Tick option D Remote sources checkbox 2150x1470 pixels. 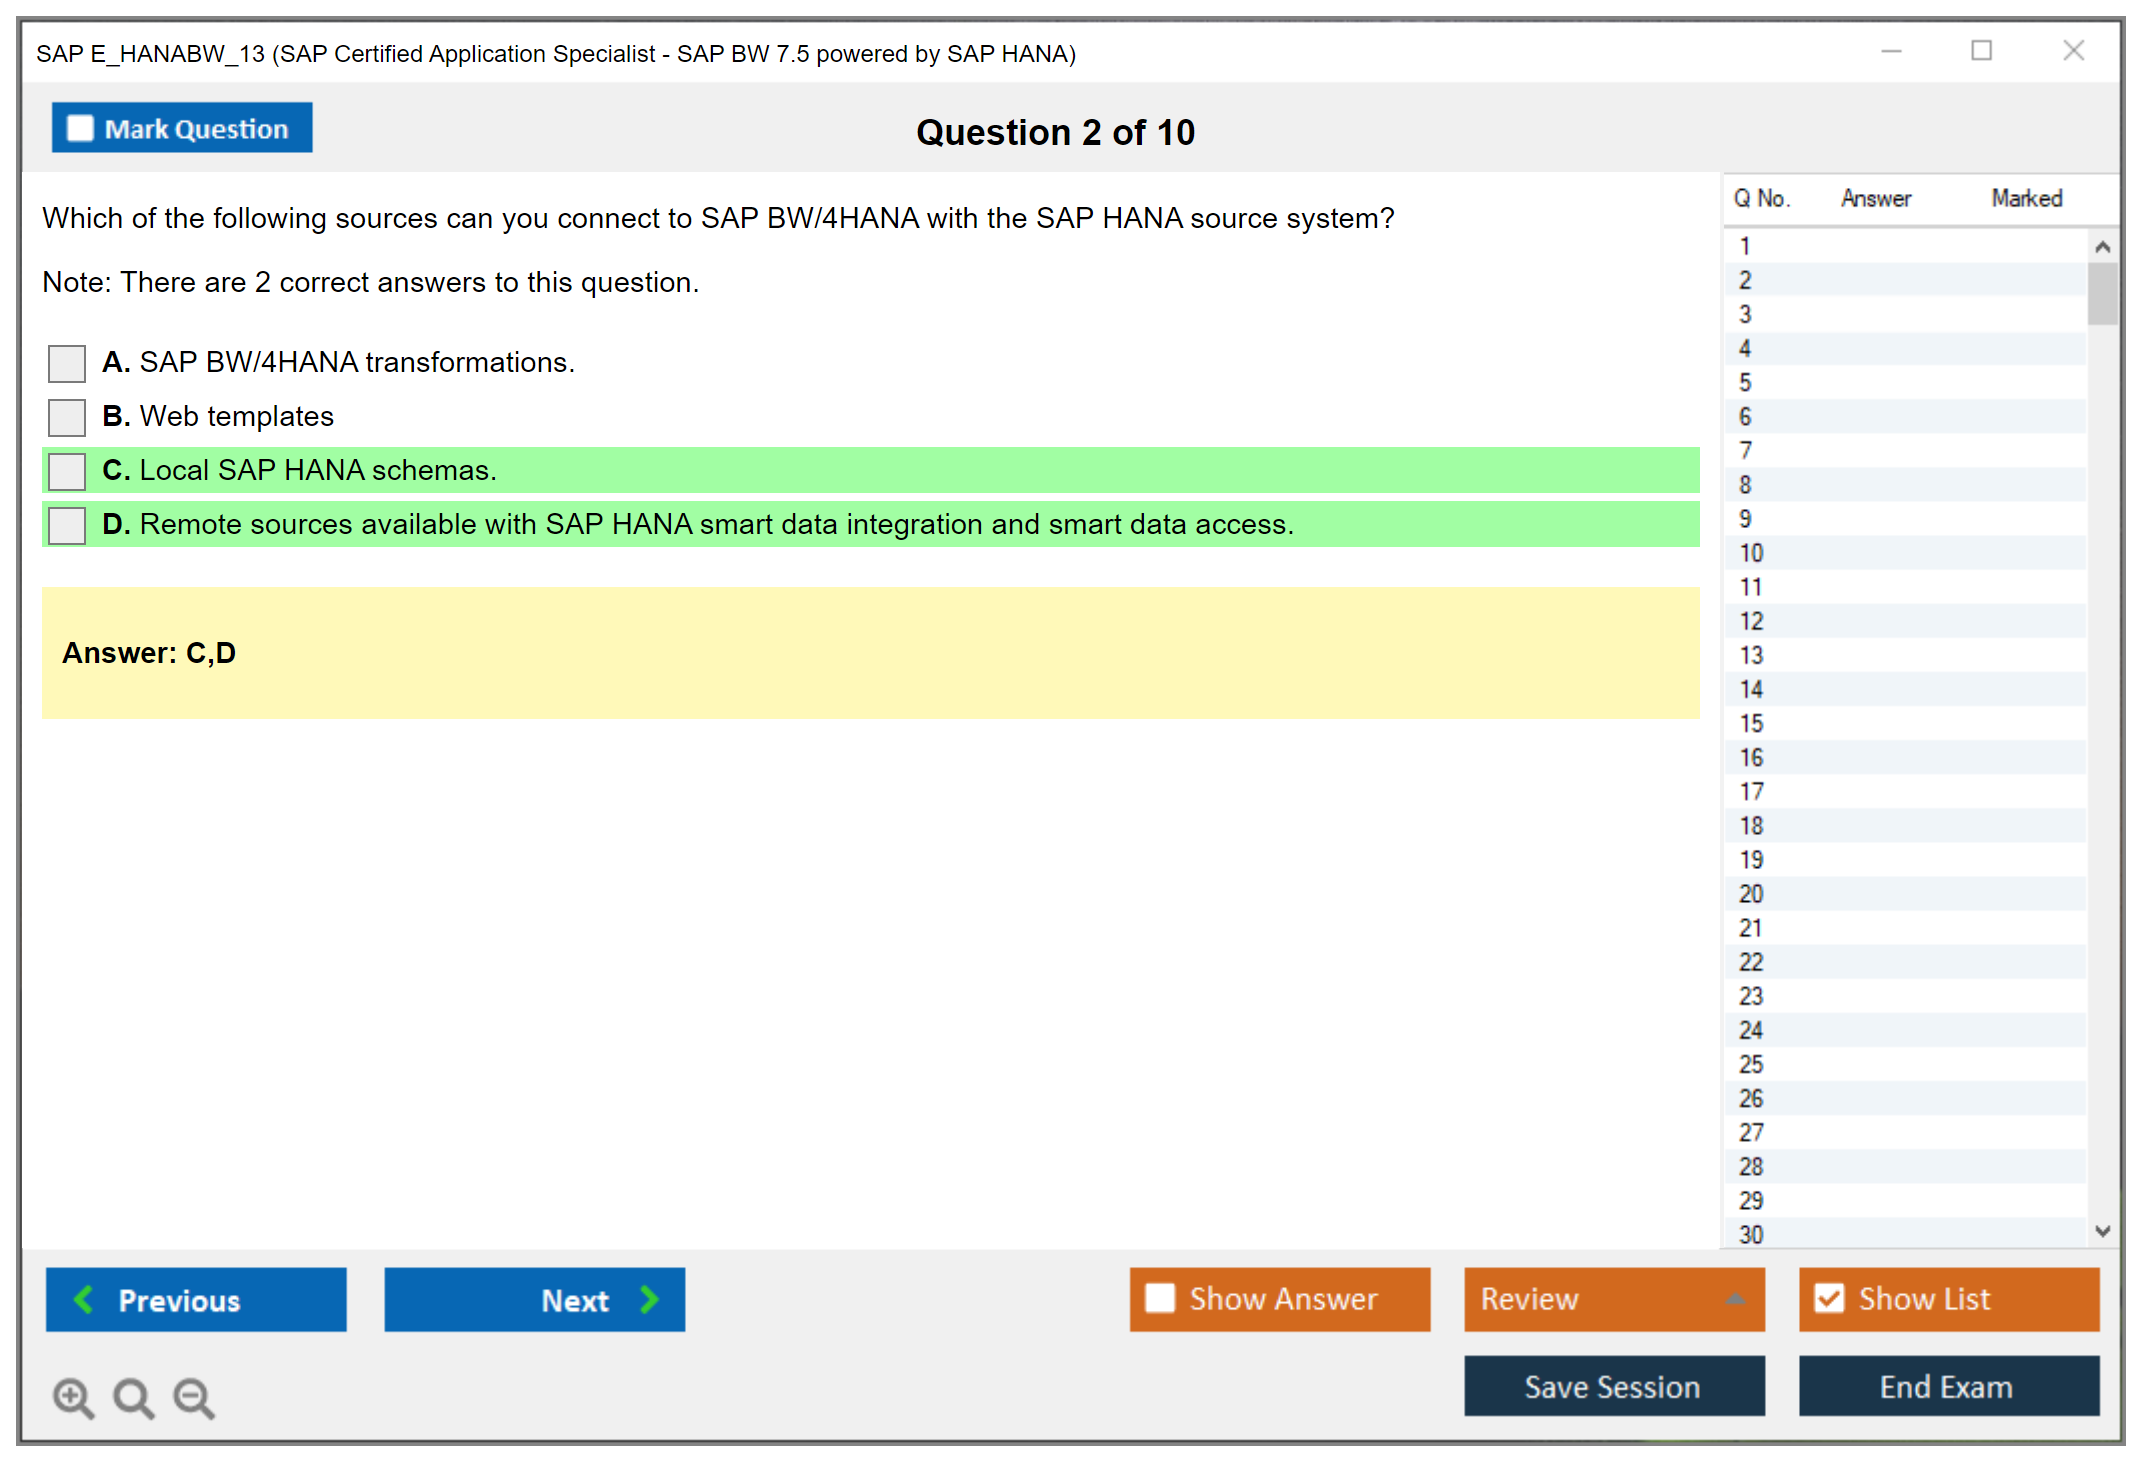[x=67, y=525]
